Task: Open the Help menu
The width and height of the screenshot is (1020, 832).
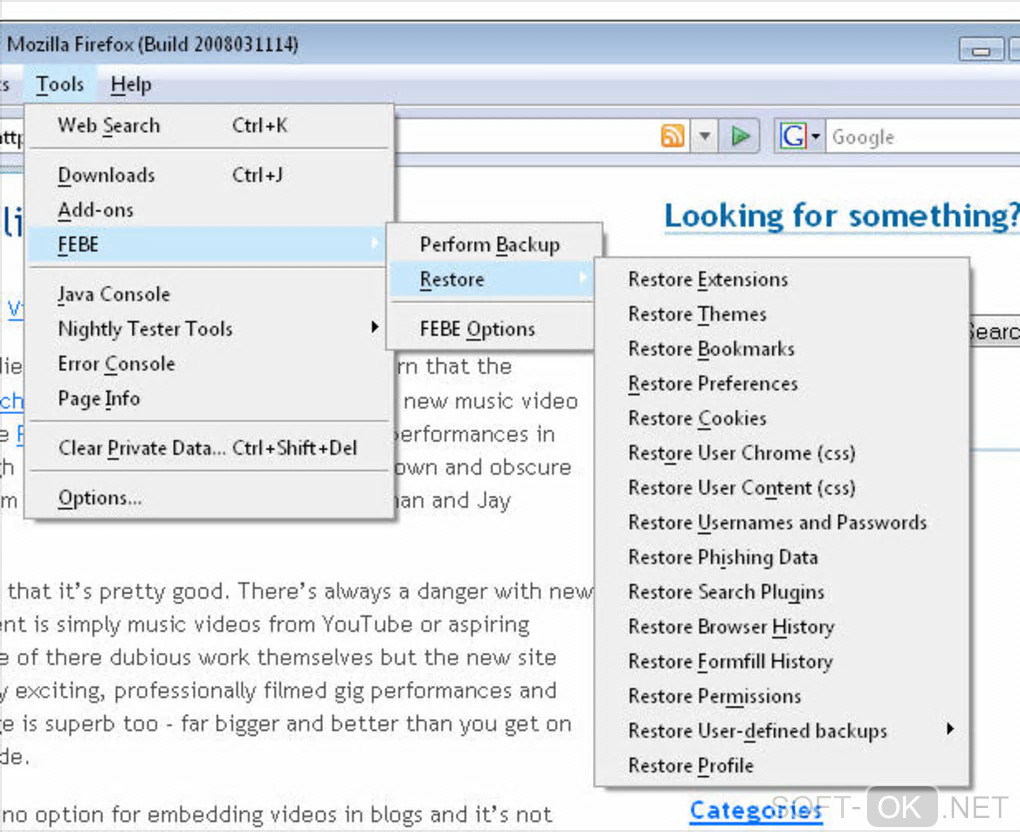Action: pyautogui.click(x=131, y=85)
